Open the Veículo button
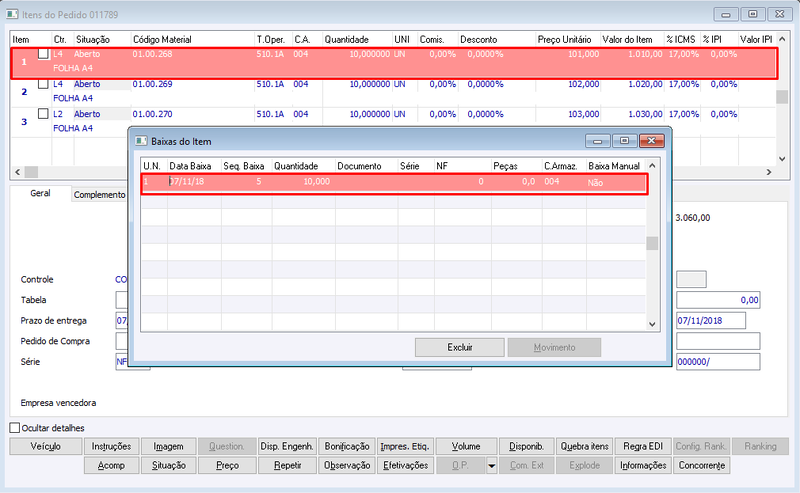 point(46,446)
